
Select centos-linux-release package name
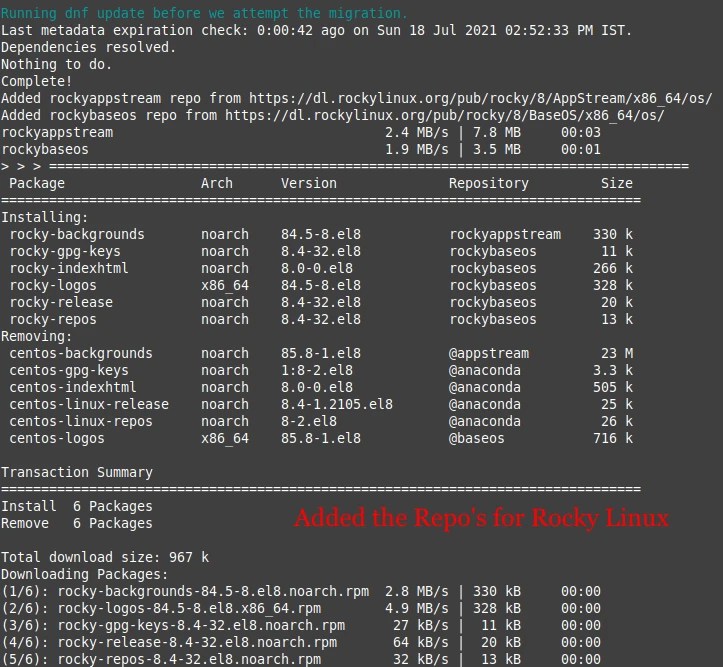pyautogui.click(x=89, y=405)
